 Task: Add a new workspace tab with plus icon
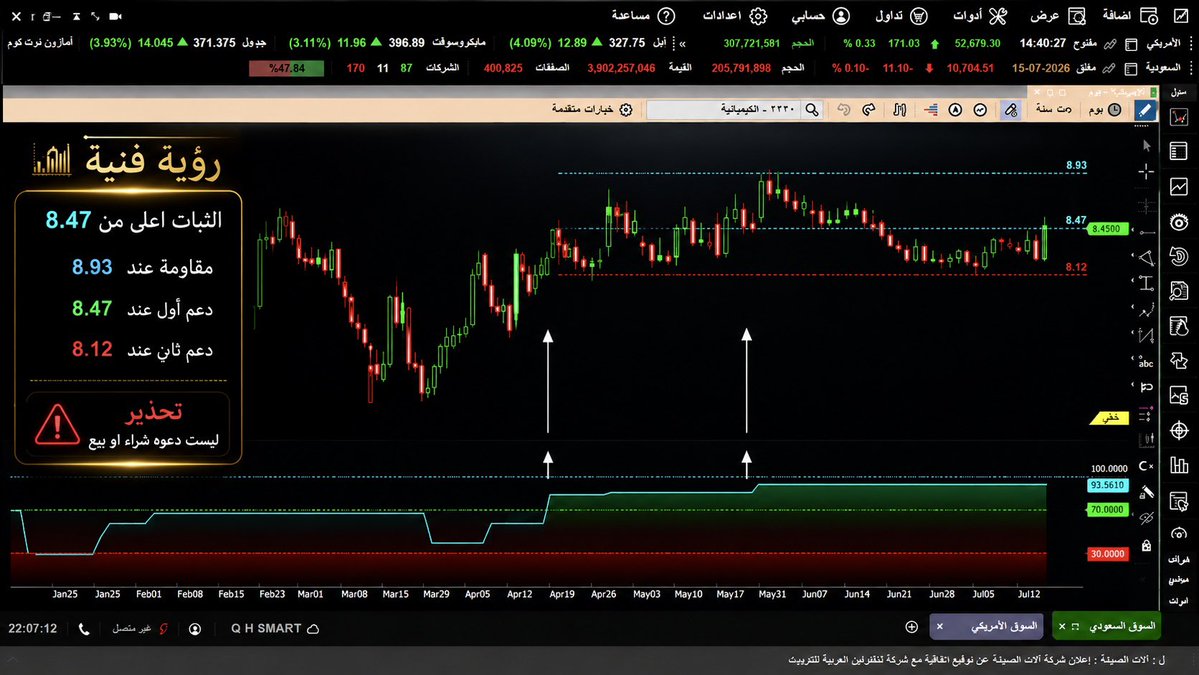[911, 627]
